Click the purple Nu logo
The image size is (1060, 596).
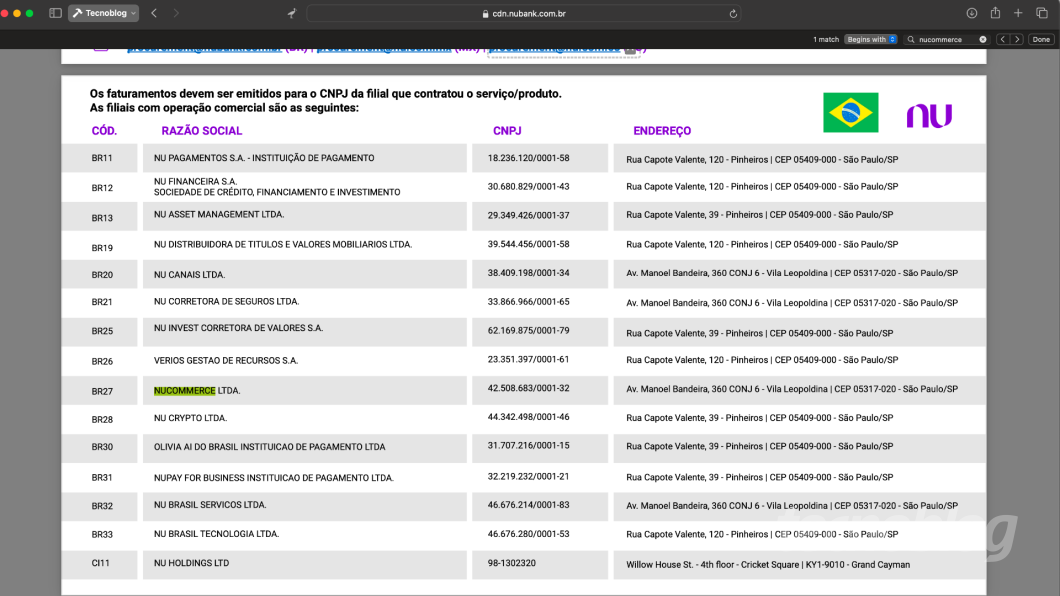pyautogui.click(x=929, y=116)
